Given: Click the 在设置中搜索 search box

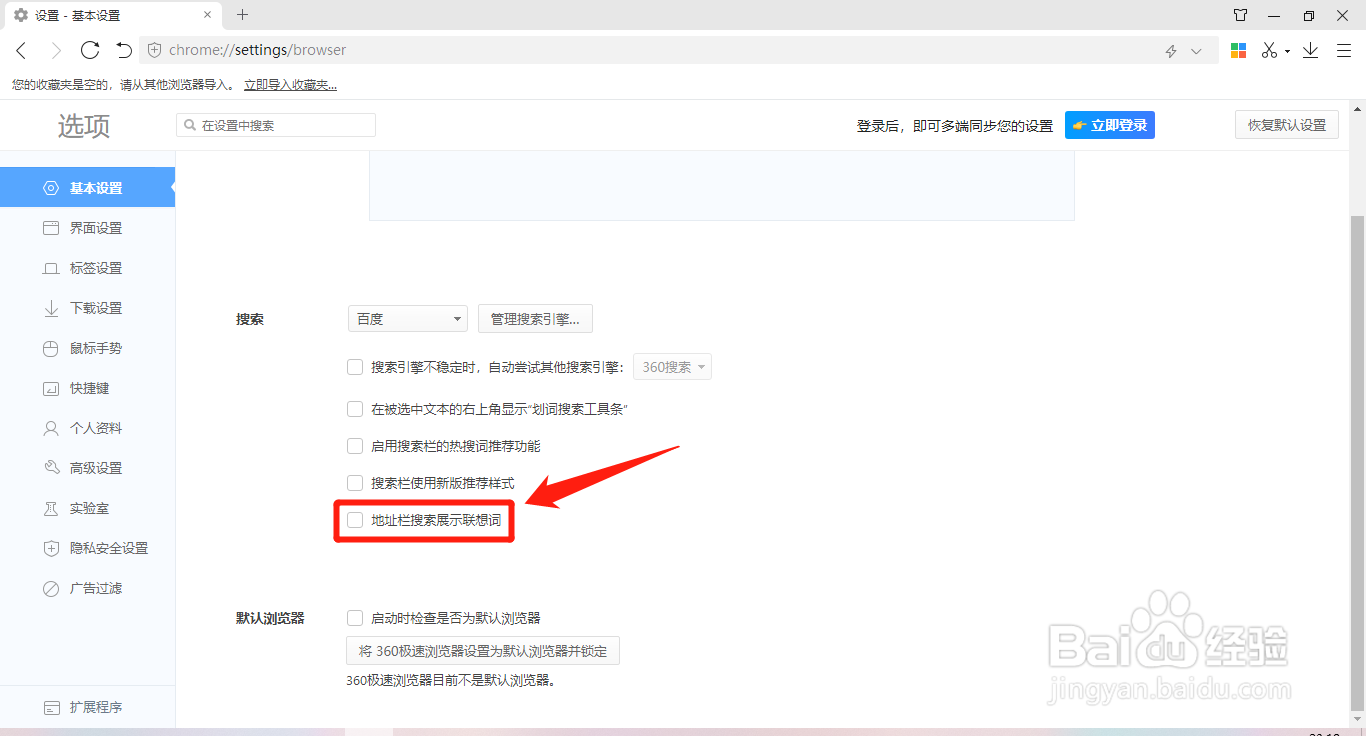Looking at the screenshot, I should pyautogui.click(x=276, y=125).
